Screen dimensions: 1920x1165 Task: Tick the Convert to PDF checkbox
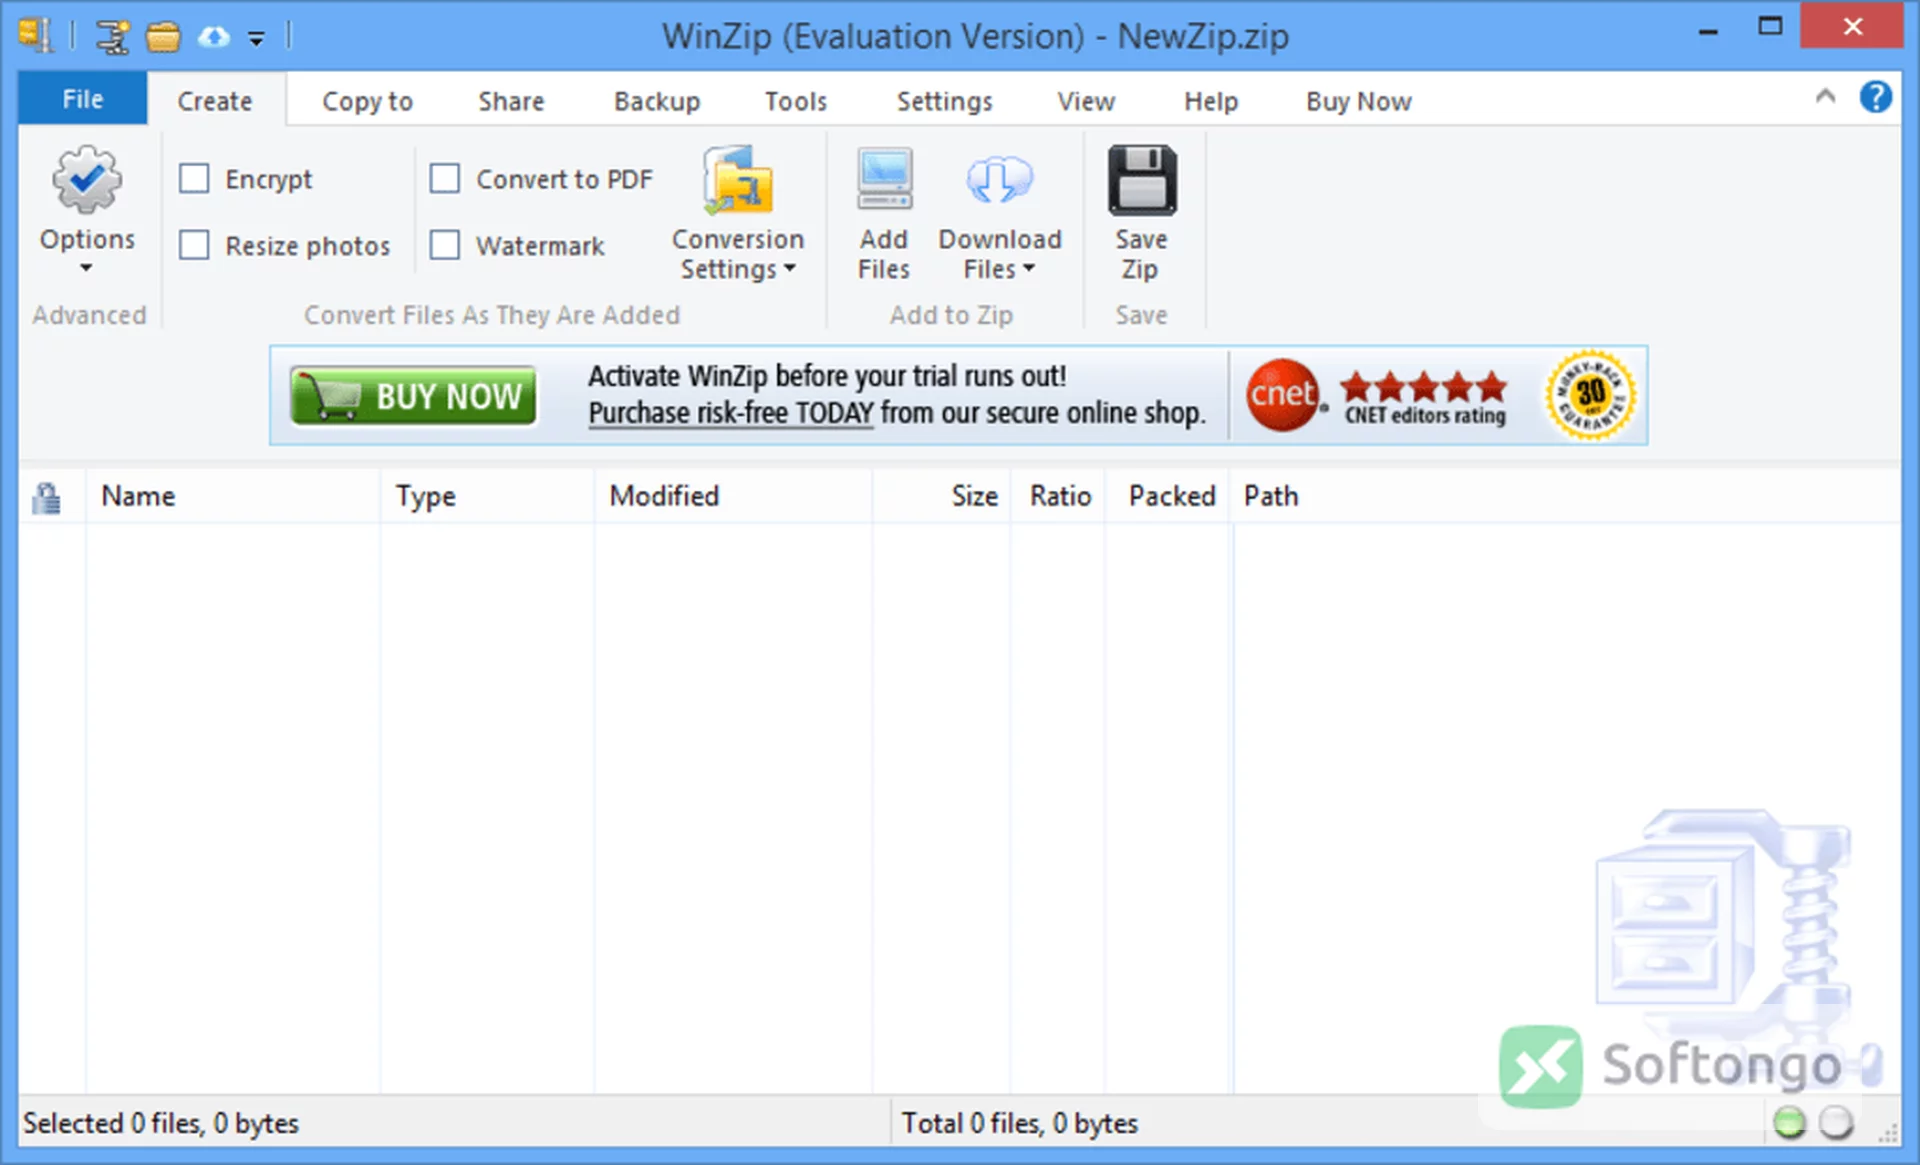pos(444,179)
